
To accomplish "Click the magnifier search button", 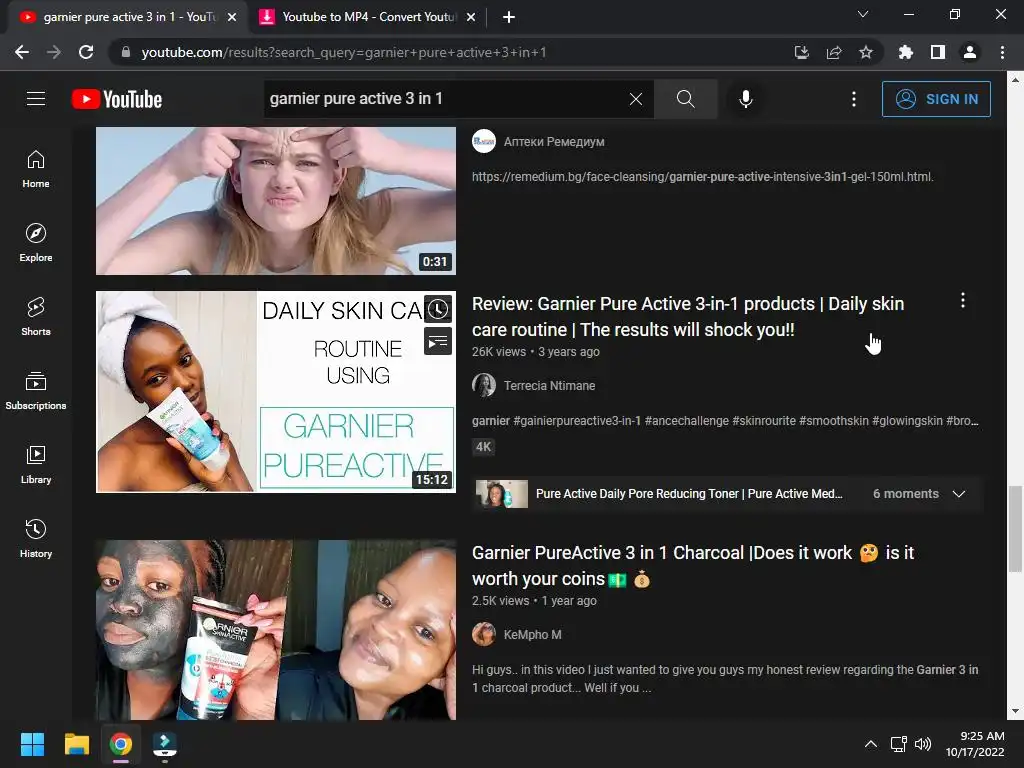I will click(685, 99).
